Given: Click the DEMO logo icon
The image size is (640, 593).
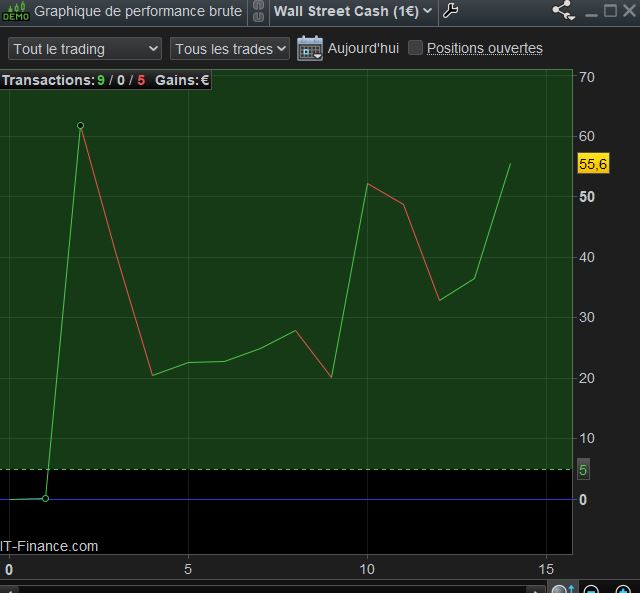Looking at the screenshot, I should tap(16, 11).
